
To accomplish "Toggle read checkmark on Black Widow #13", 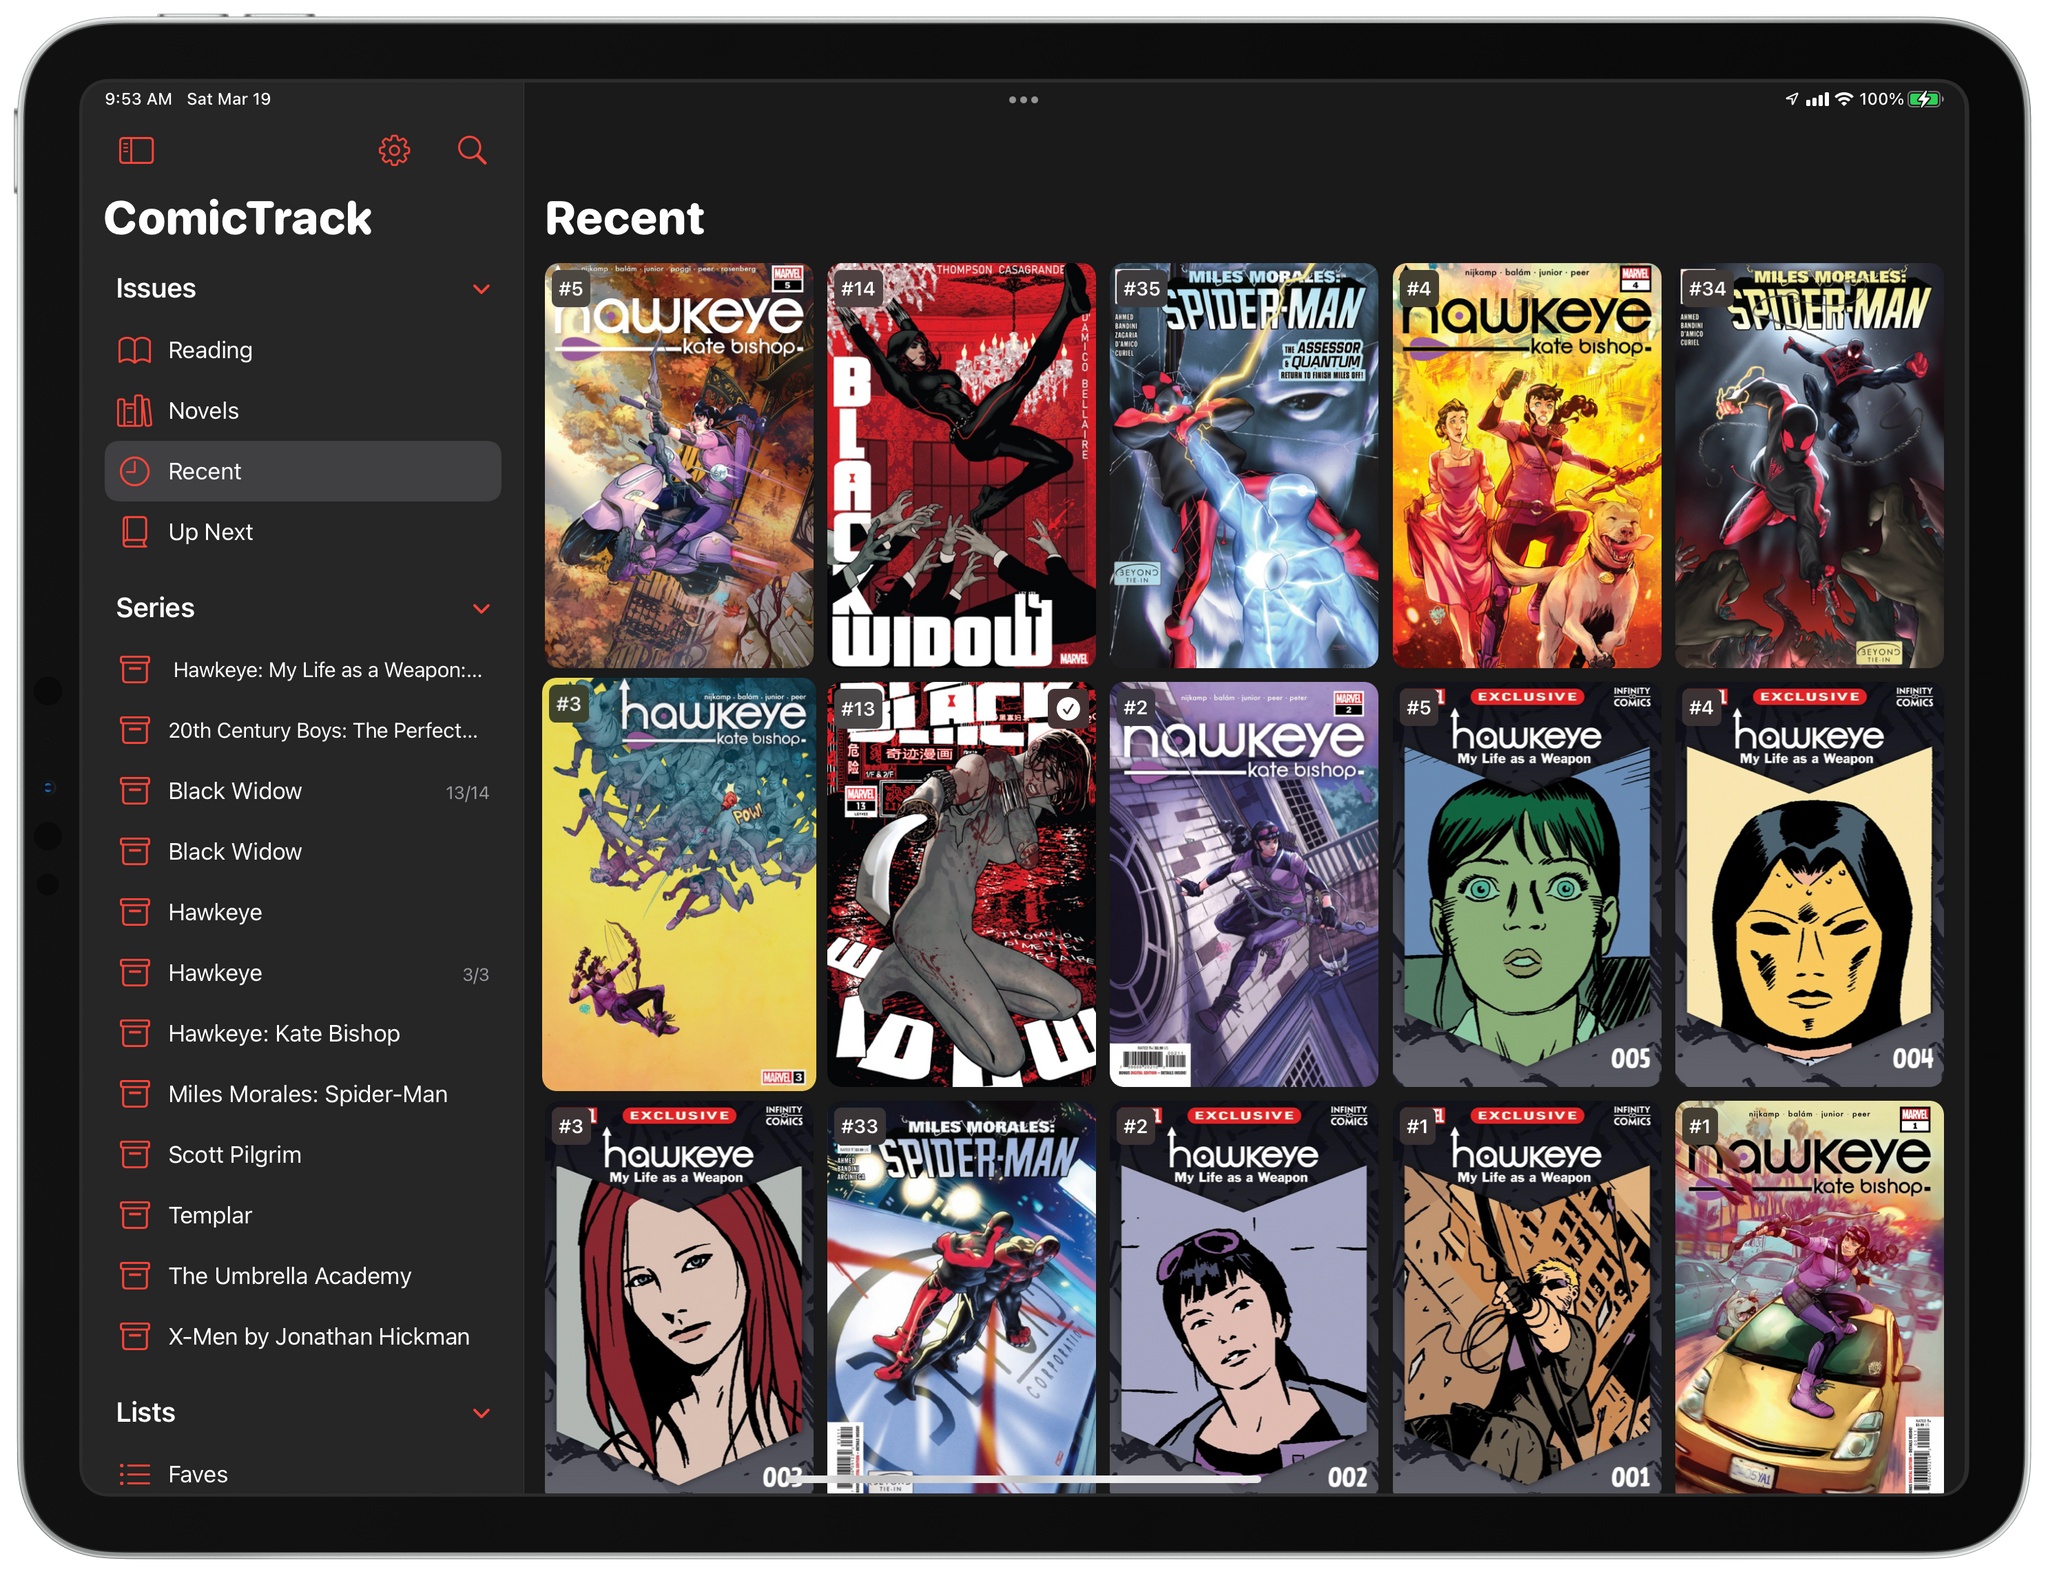I will point(1068,709).
